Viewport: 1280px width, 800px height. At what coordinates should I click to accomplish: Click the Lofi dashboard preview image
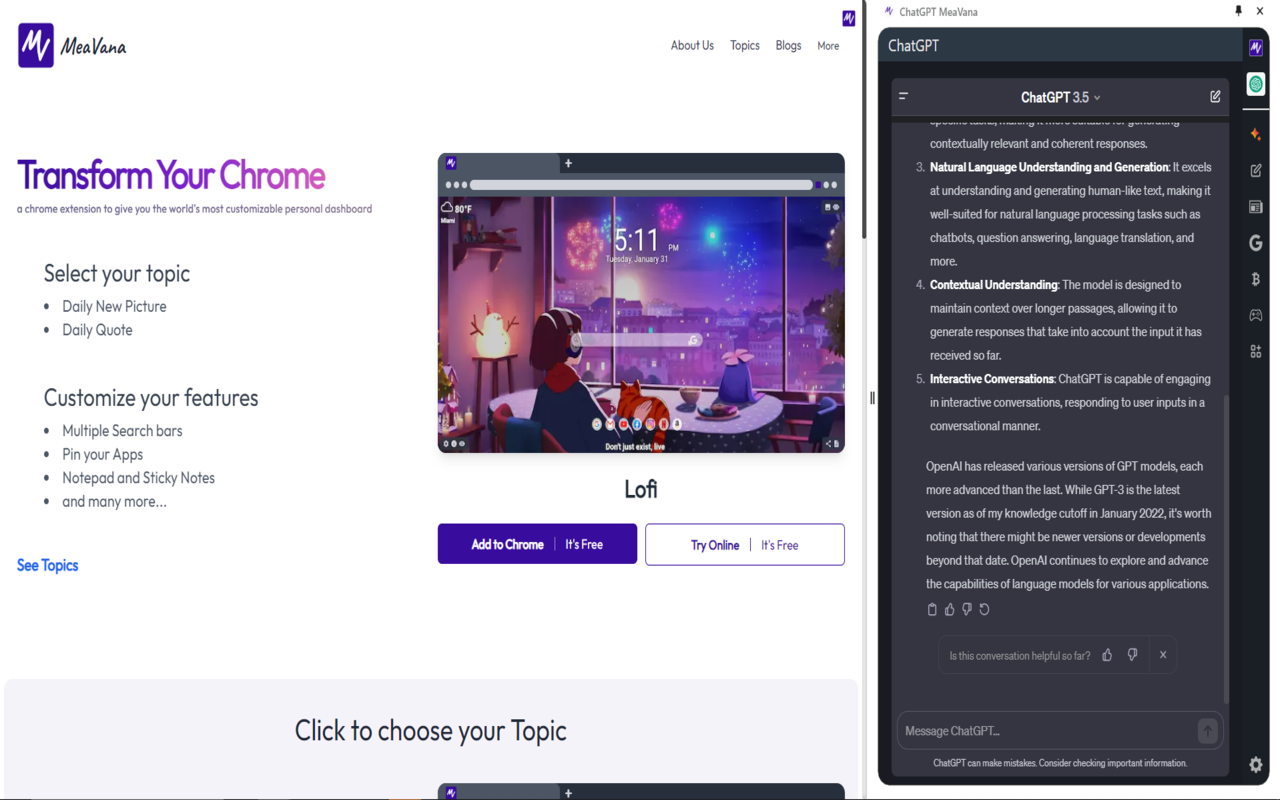(x=641, y=303)
